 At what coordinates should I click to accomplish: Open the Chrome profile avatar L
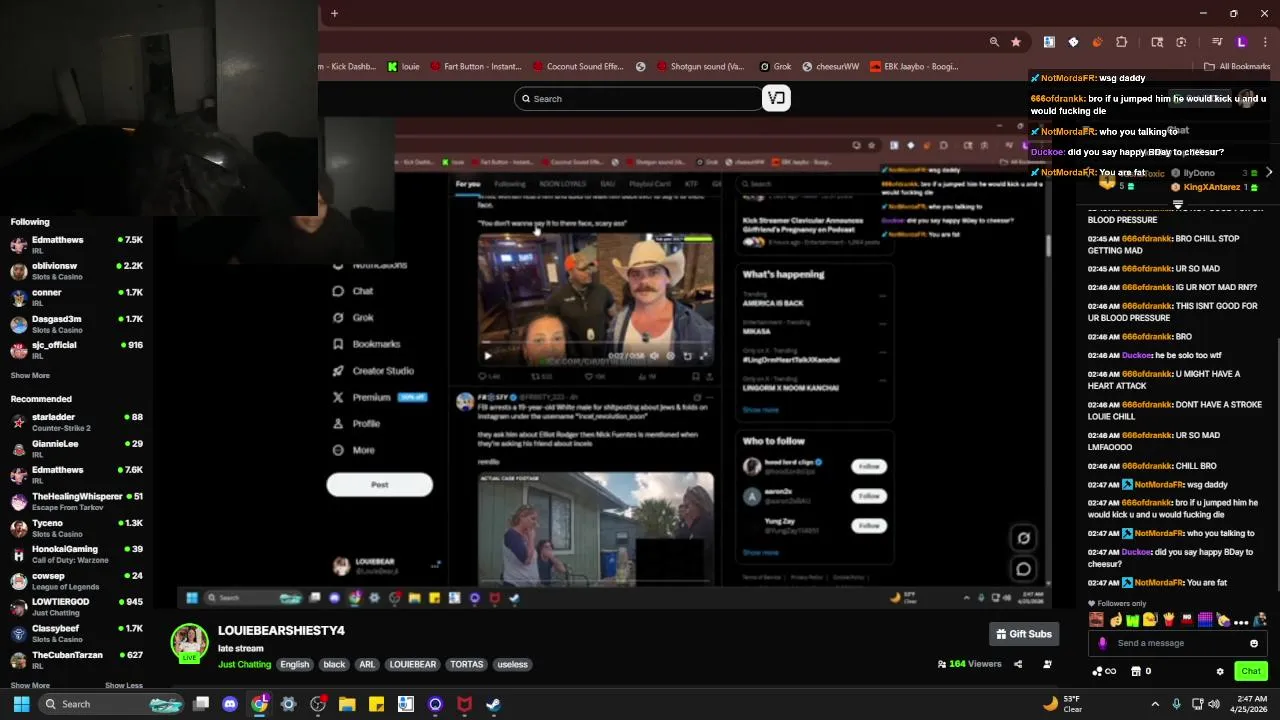[x=1241, y=42]
